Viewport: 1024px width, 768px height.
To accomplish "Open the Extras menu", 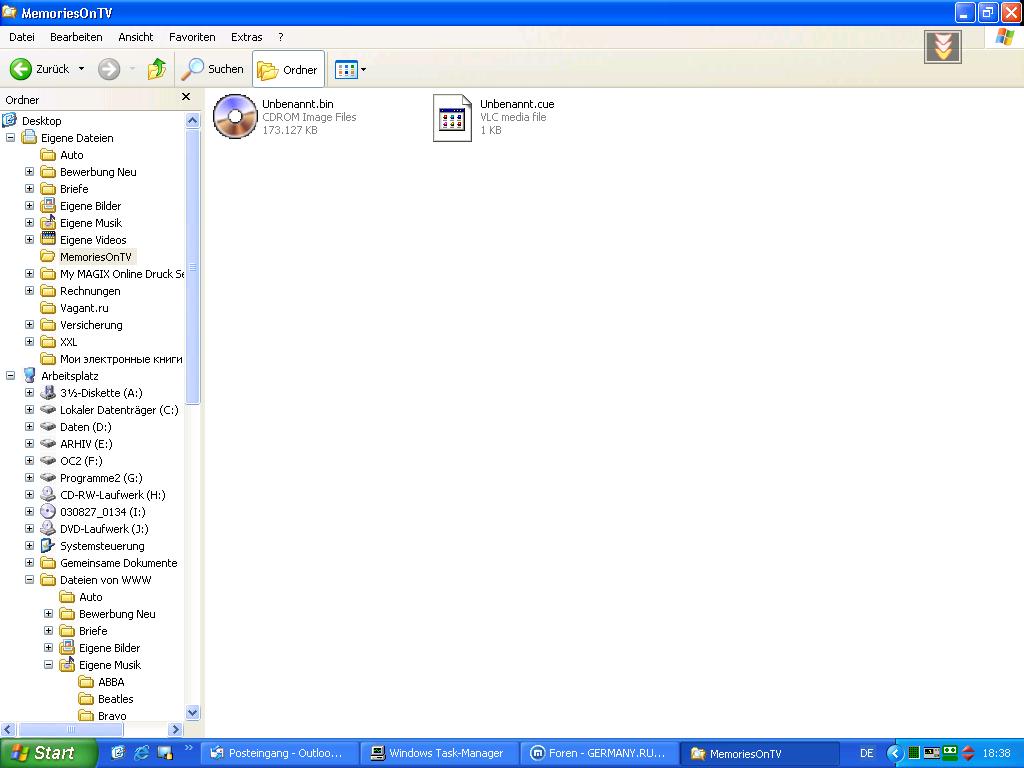I will pyautogui.click(x=247, y=37).
